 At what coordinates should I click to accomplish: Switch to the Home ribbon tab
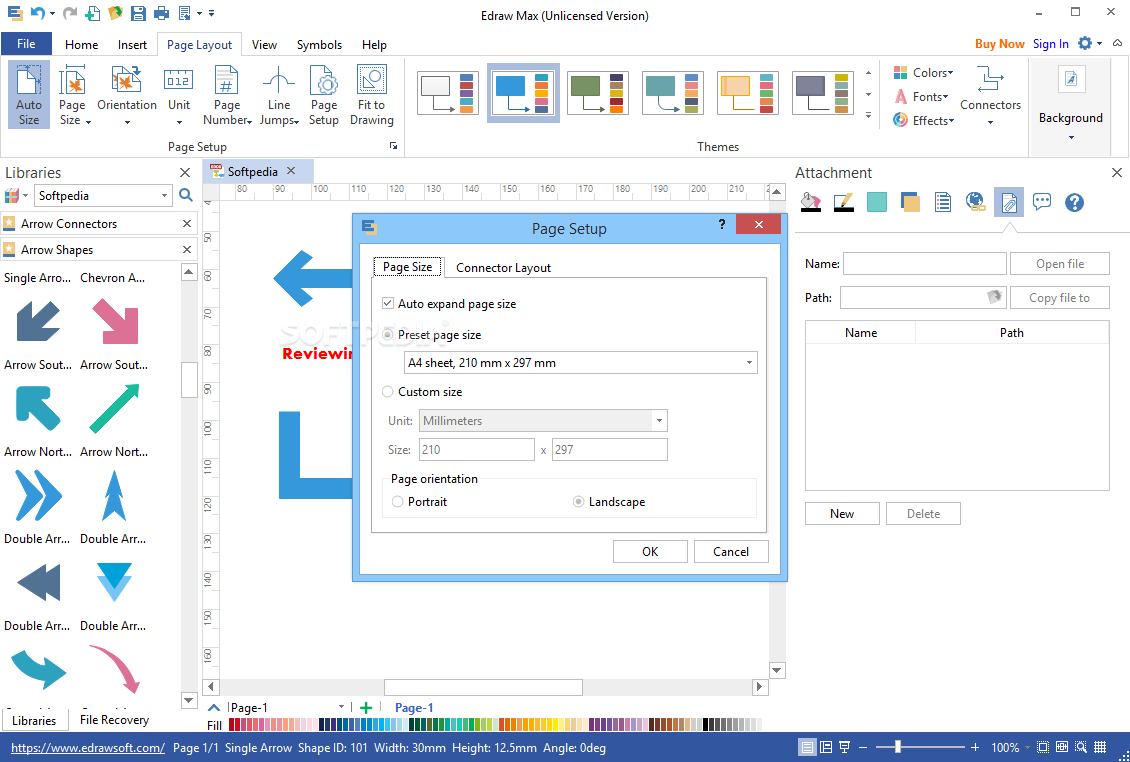pos(81,45)
